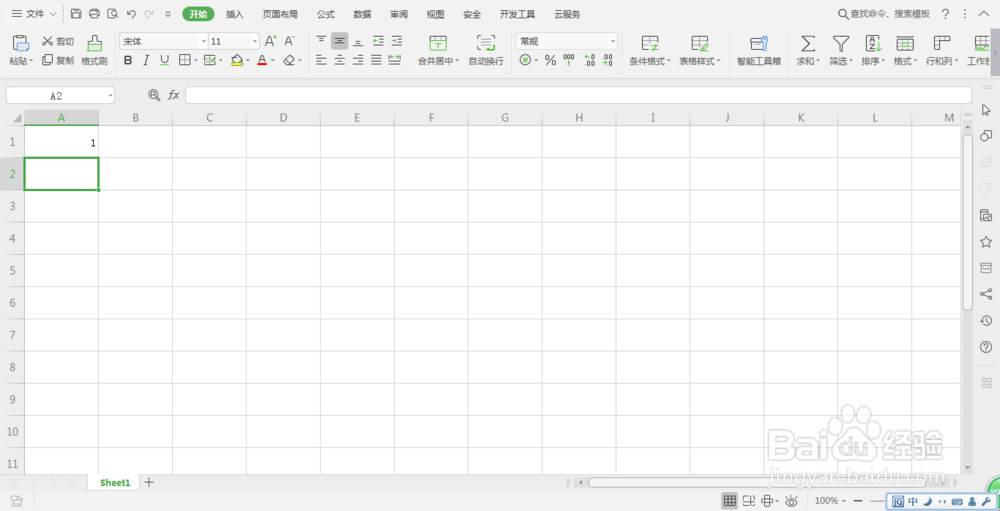Viewport: 1000px width, 511px height.
Task: Click the help question icon in sidebar
Action: (986, 347)
